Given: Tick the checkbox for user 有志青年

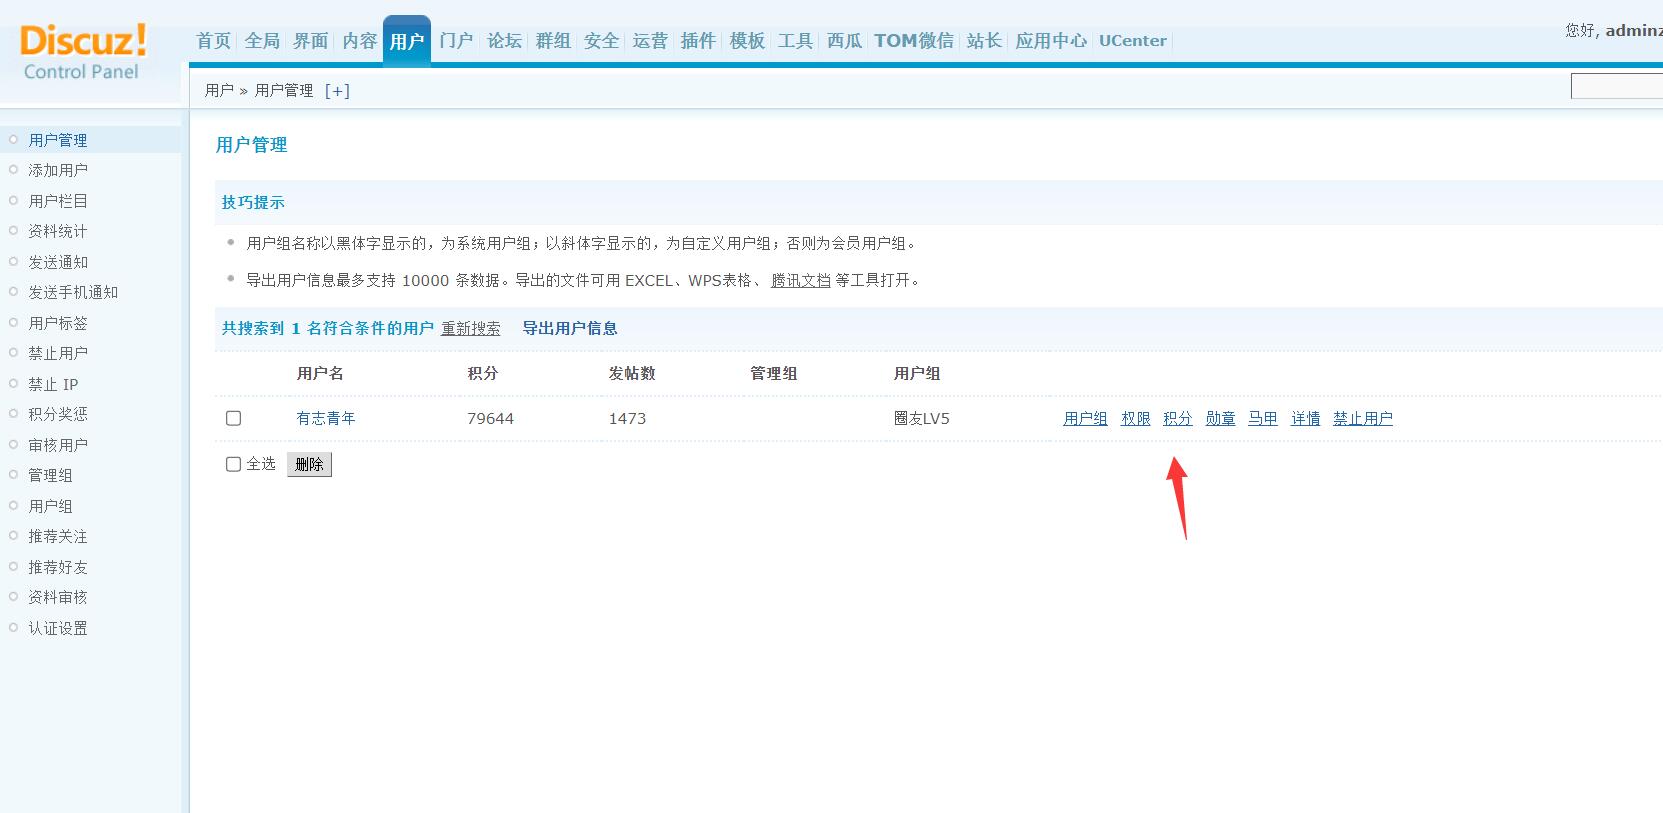Looking at the screenshot, I should tap(234, 418).
